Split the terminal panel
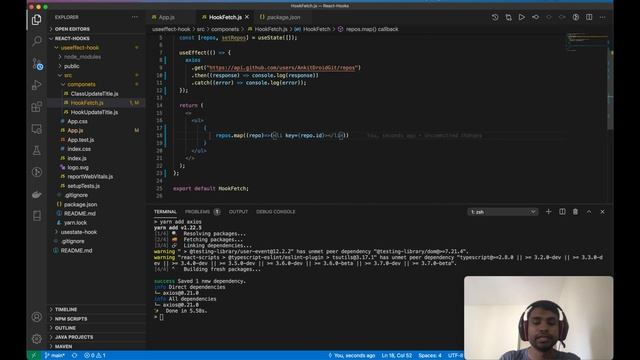 point(562,211)
